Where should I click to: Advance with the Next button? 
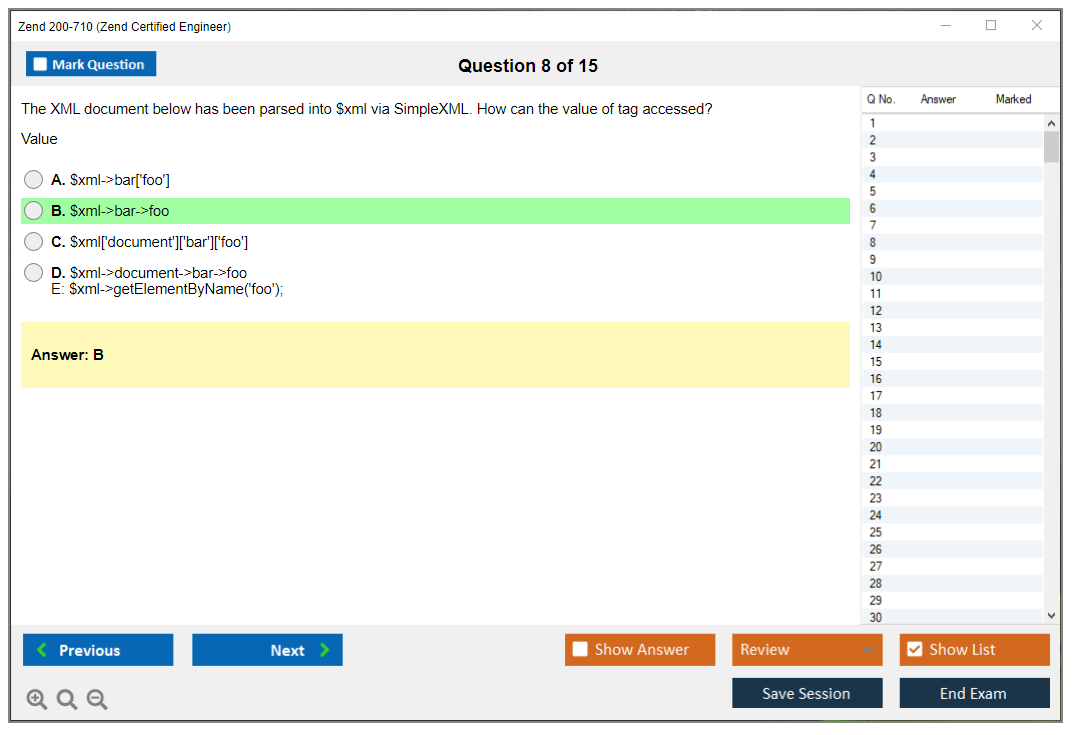point(267,650)
